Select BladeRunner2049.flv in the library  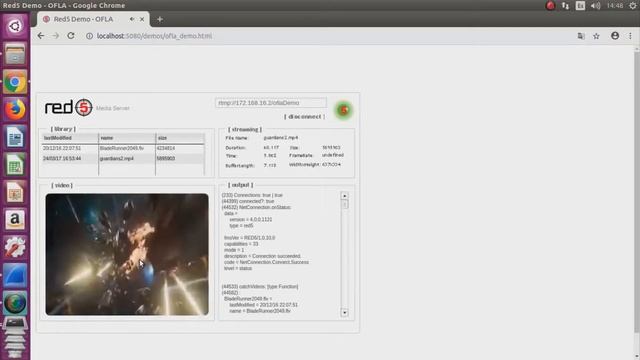(x=122, y=148)
